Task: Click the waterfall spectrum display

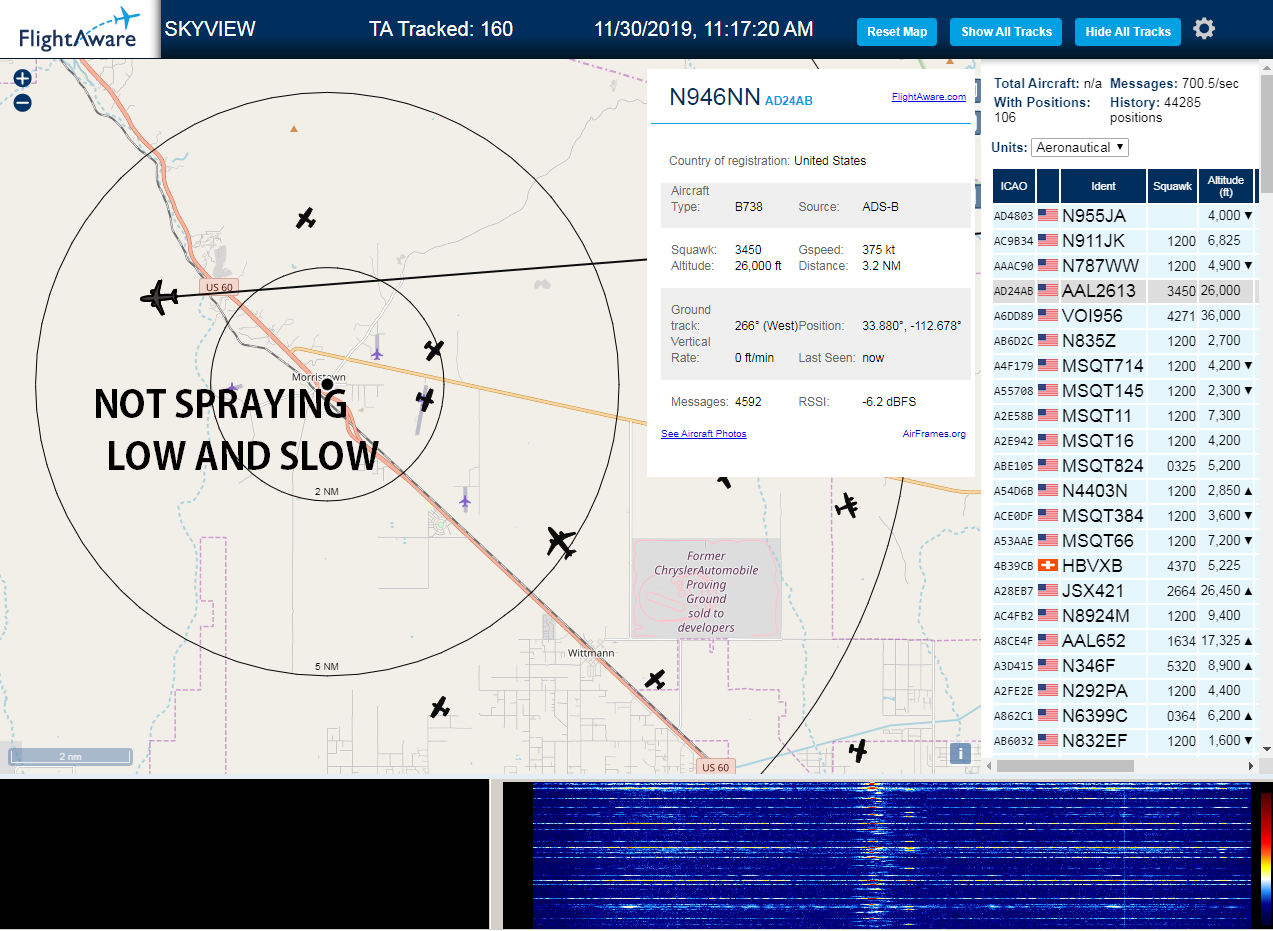Action: pyautogui.click(x=891, y=856)
